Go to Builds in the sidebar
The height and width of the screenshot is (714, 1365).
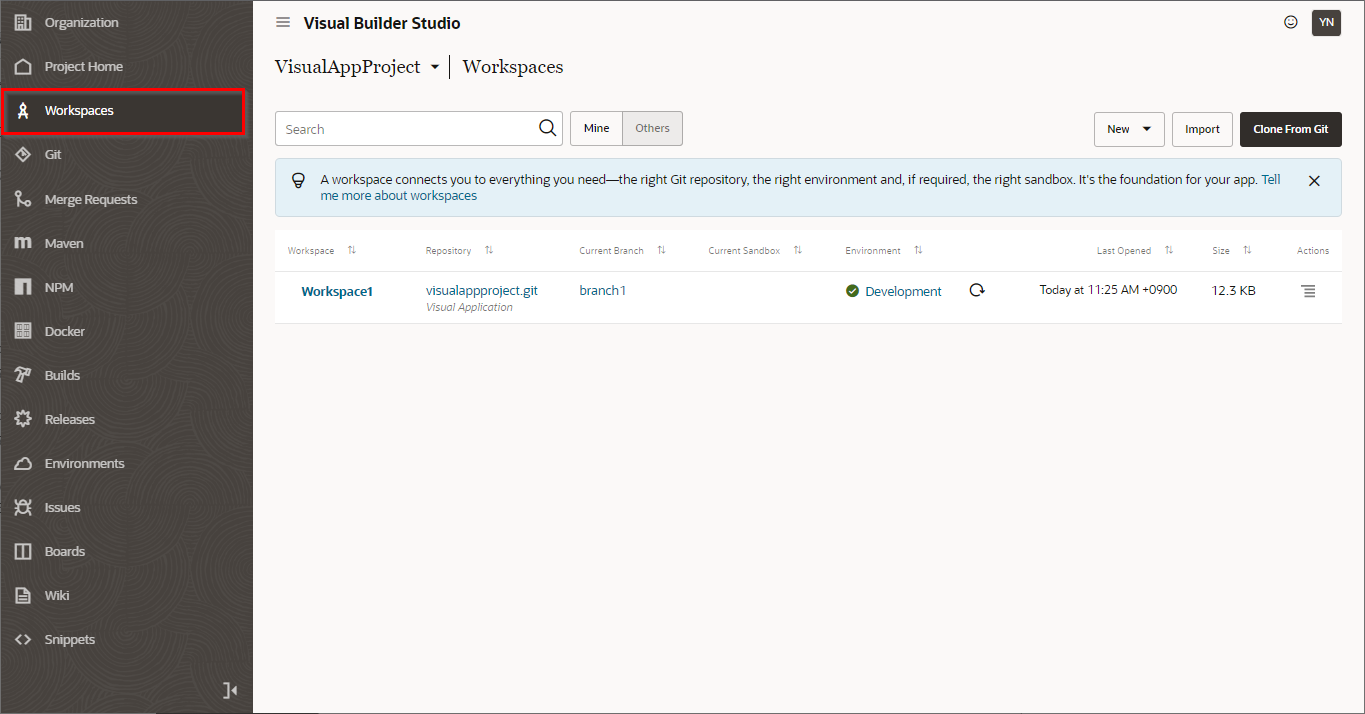[x=62, y=375]
